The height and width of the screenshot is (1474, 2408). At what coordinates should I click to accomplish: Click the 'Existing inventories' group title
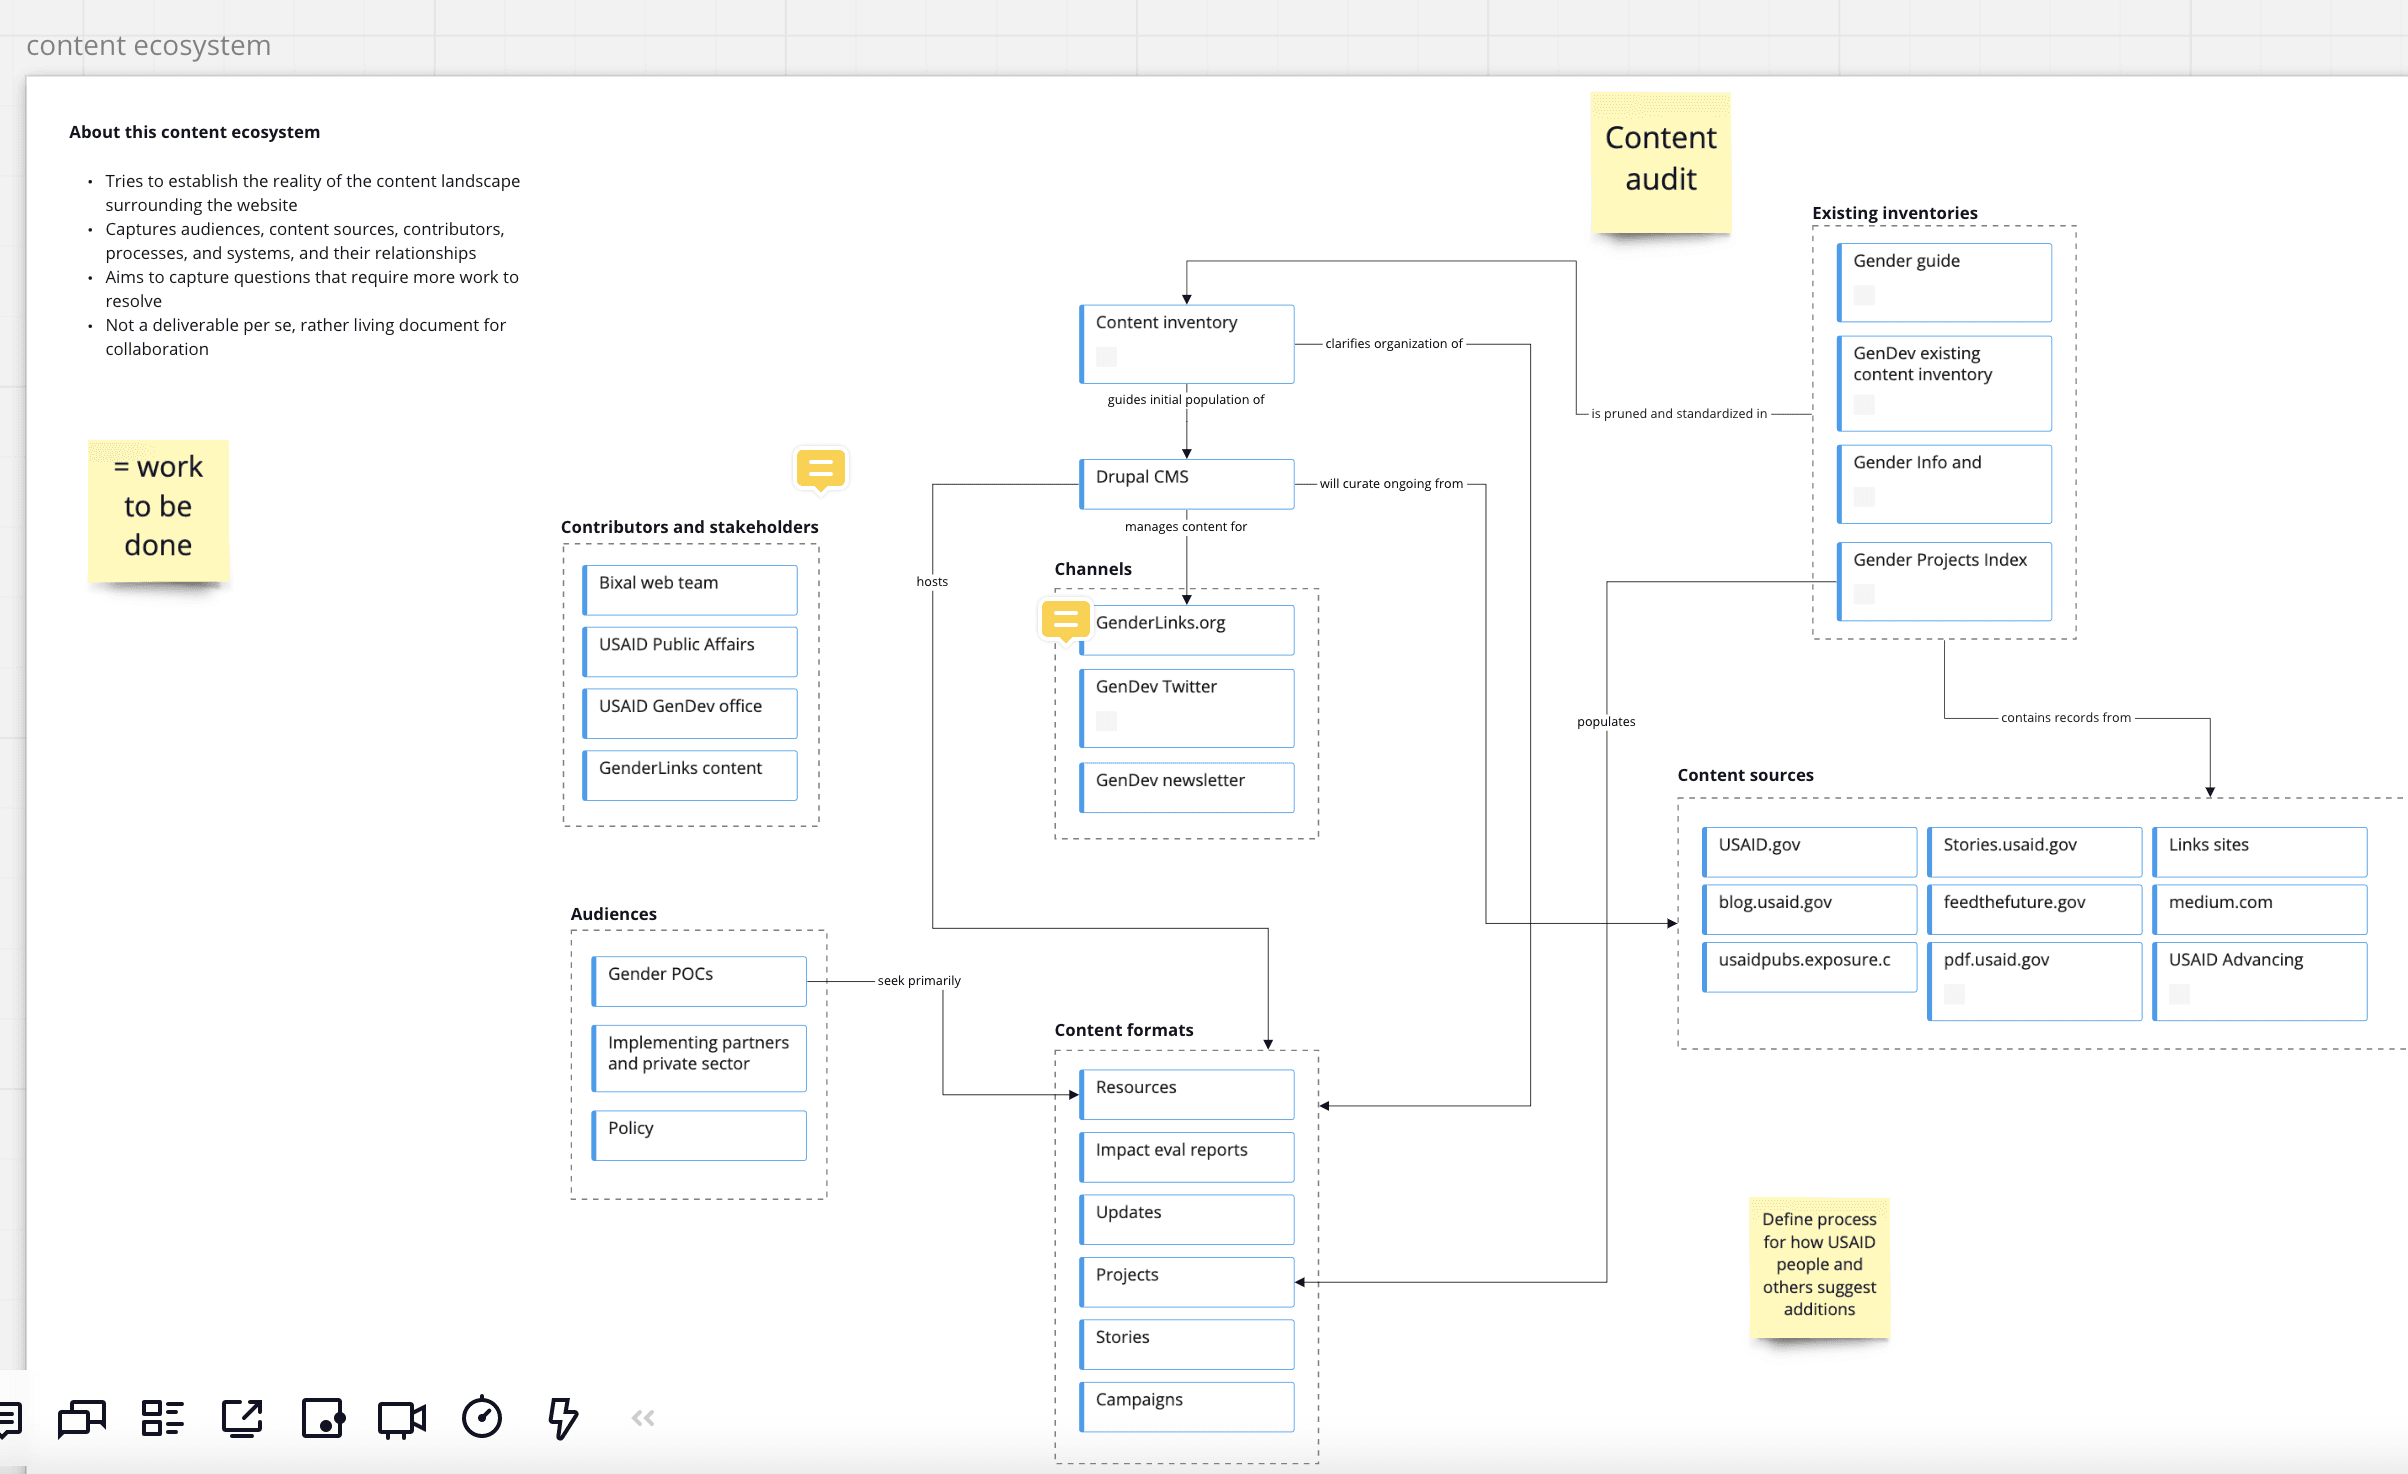point(1895,213)
